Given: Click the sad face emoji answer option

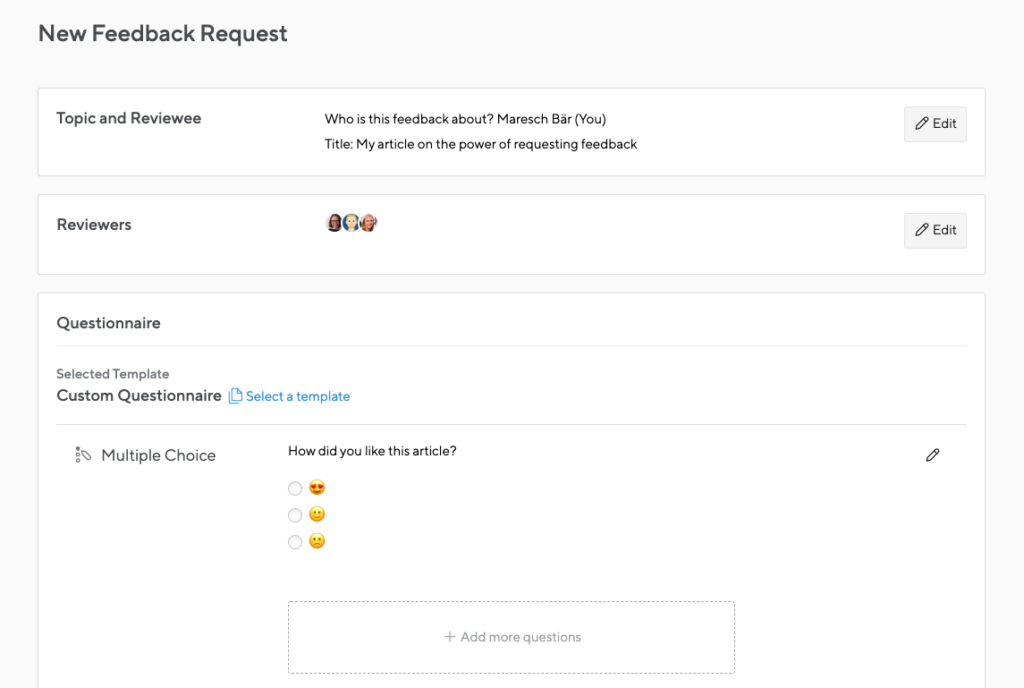Looking at the screenshot, I should 315,541.
